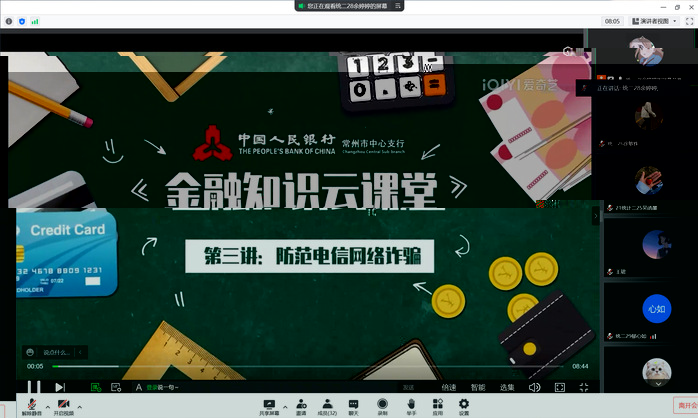Open danmaku settings icon
The height and width of the screenshot is (418, 698).
pos(116,387)
